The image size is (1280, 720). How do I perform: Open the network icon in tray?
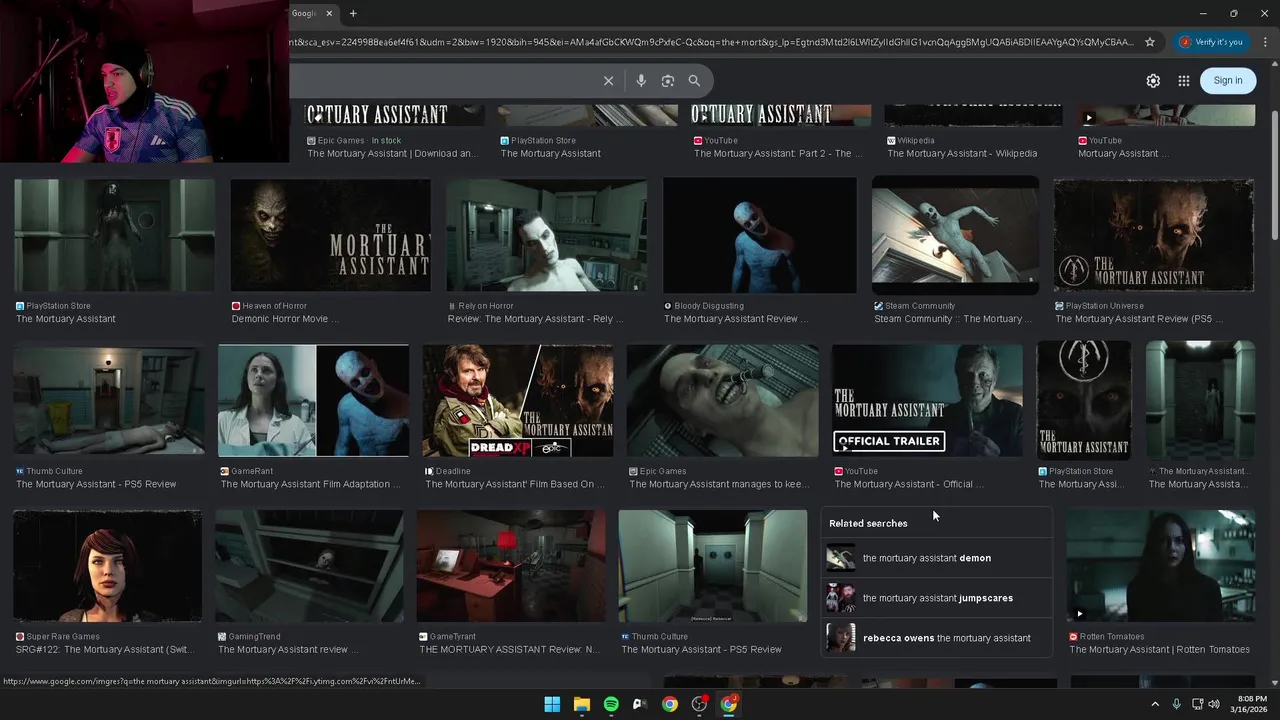[x=1197, y=704]
